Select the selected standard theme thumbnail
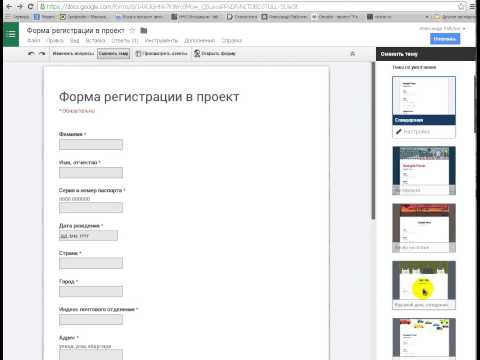Image resolution: width=480 pixels, height=360 pixels. [424, 101]
